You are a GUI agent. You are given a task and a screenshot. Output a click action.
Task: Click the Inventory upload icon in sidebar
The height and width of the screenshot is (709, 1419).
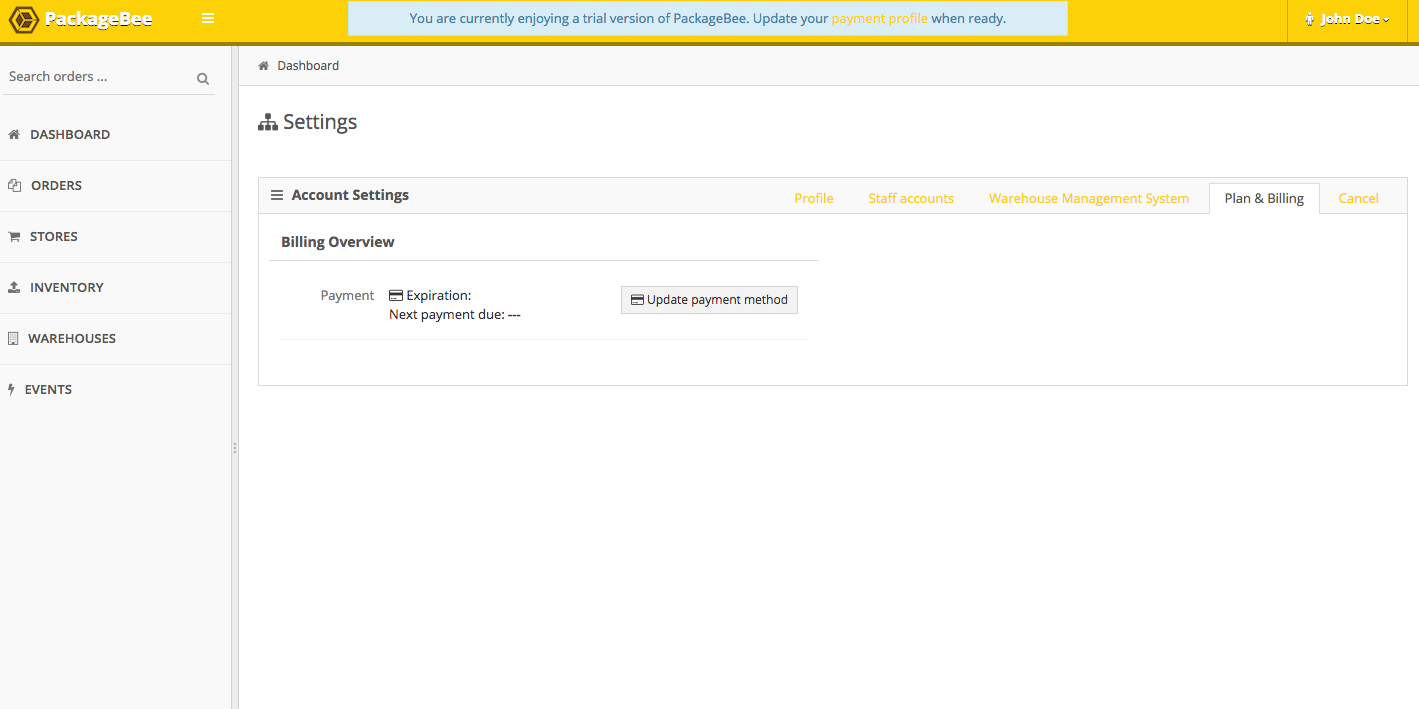[x=14, y=287]
